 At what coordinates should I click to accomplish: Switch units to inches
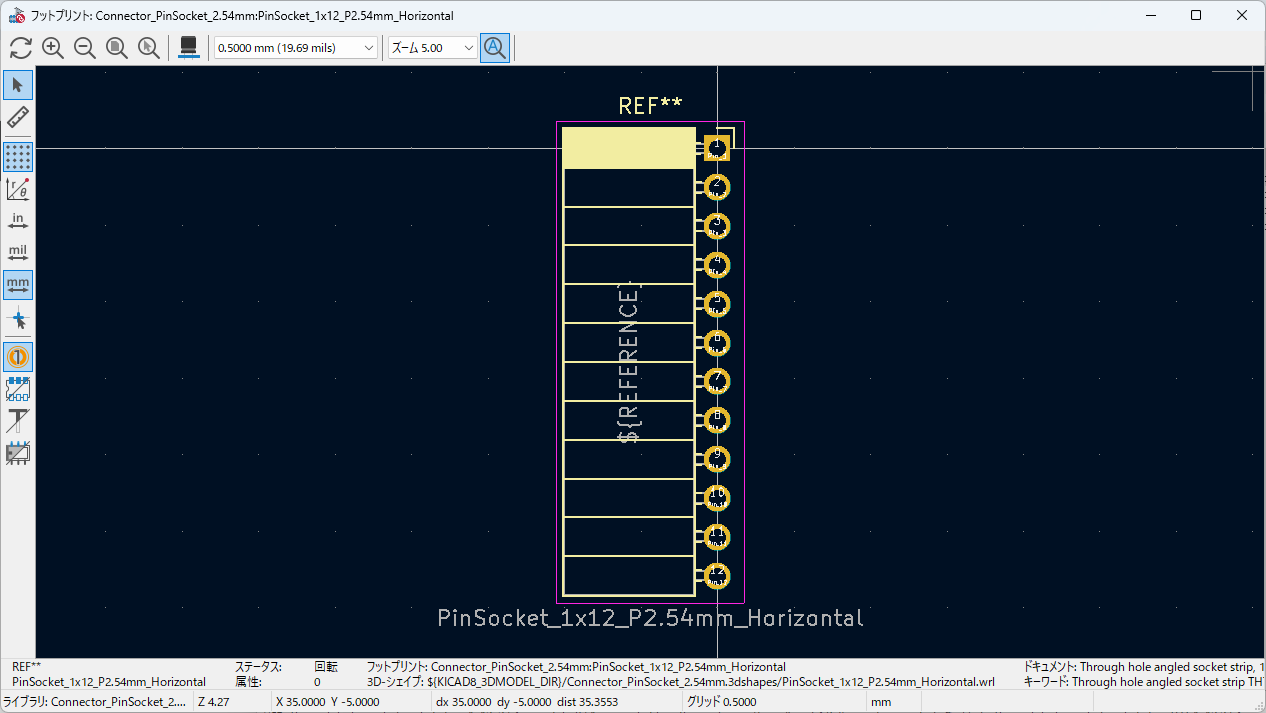(18, 221)
